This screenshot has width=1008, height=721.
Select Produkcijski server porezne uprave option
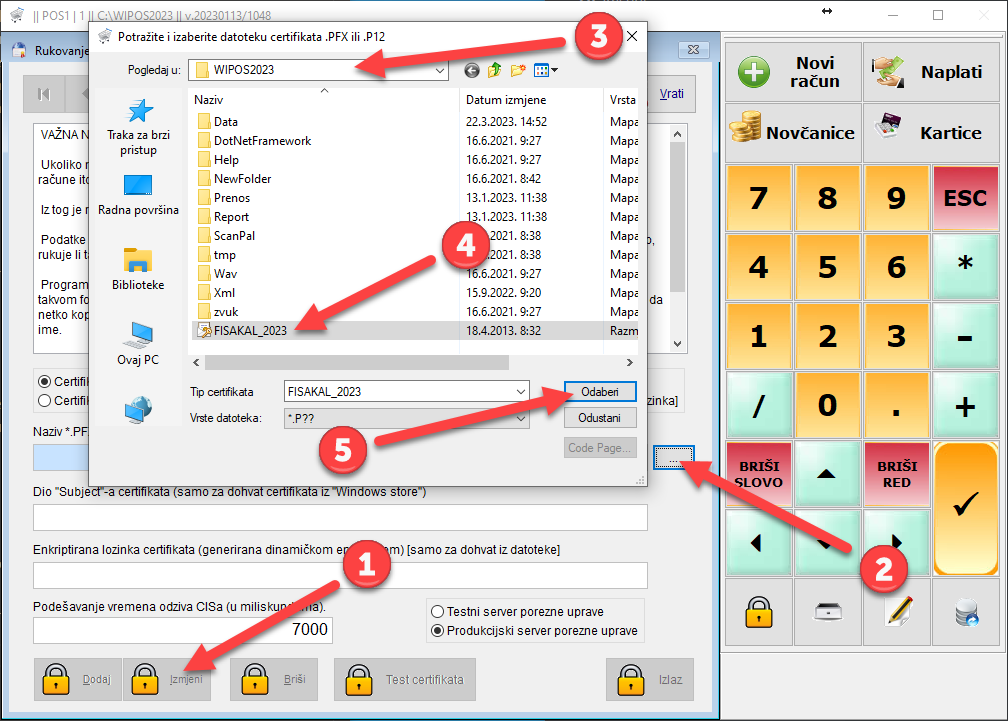(437, 631)
